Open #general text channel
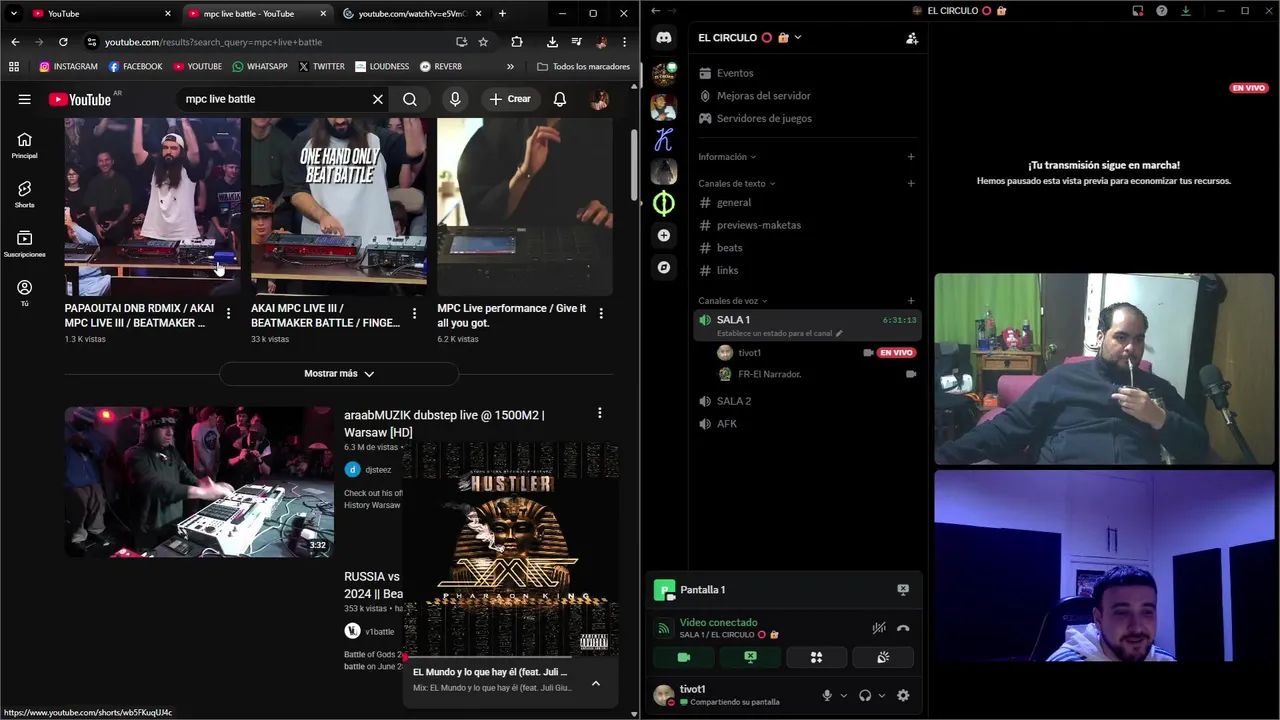 pyautogui.click(x=807, y=202)
